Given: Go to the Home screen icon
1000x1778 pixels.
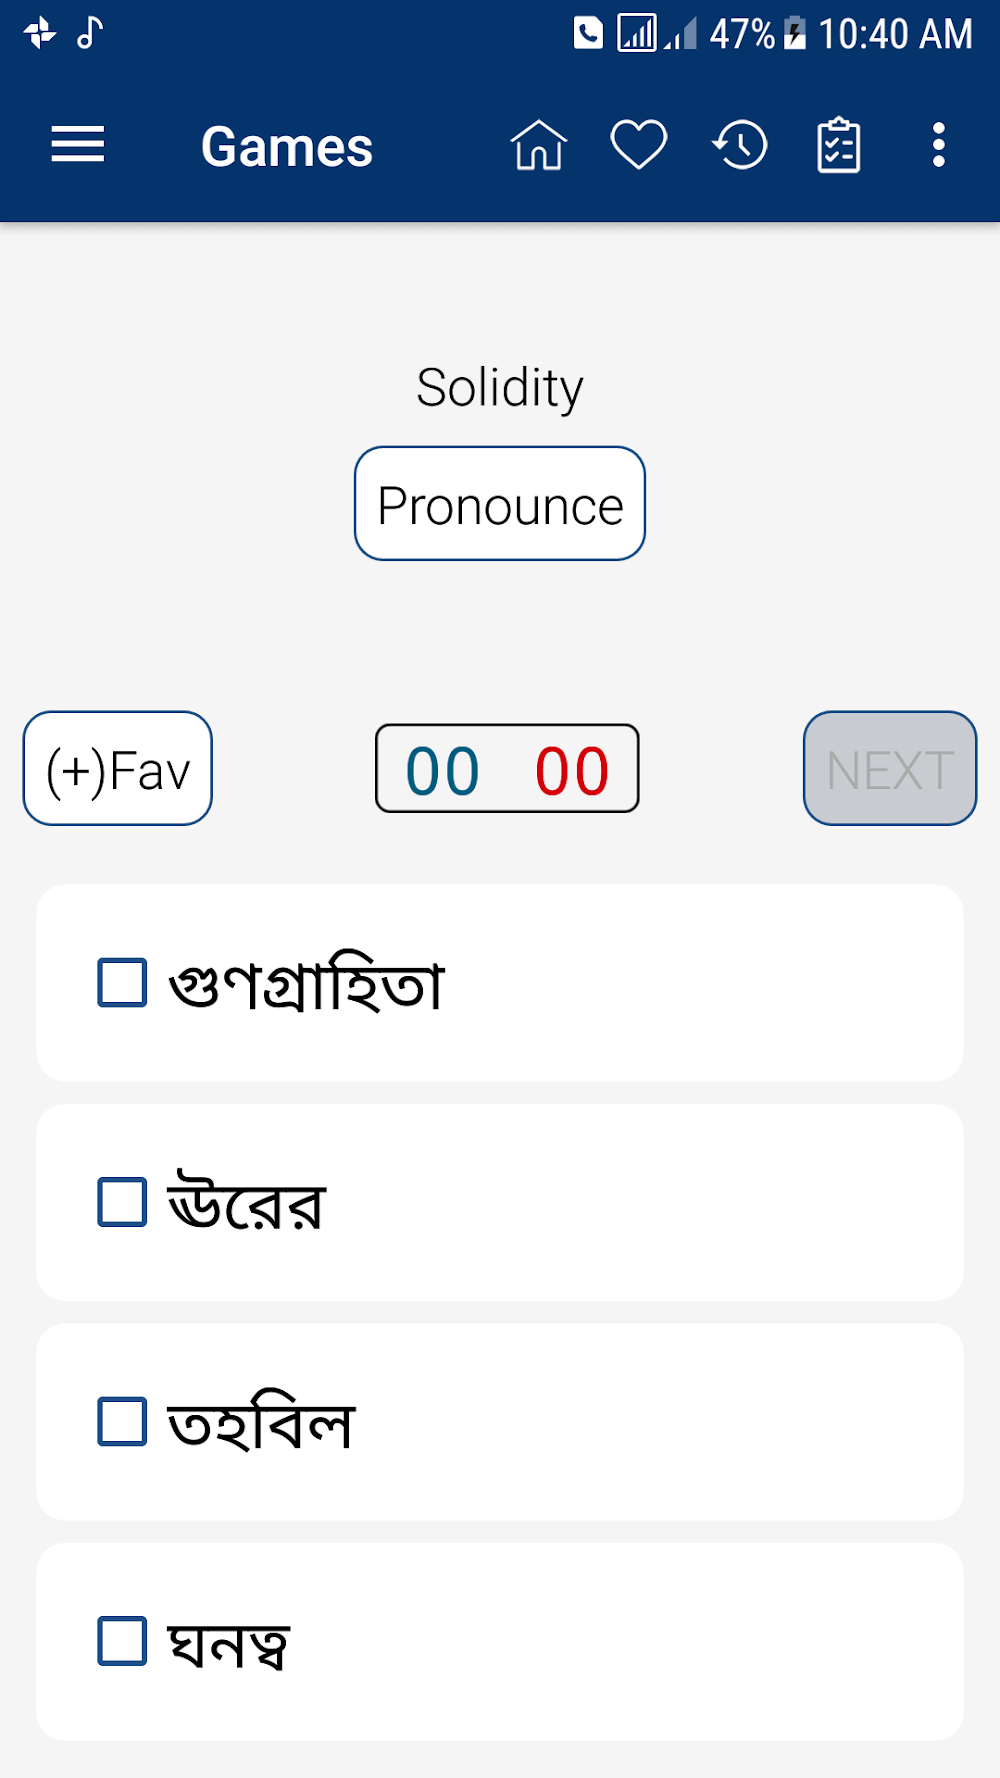Looking at the screenshot, I should tap(539, 146).
